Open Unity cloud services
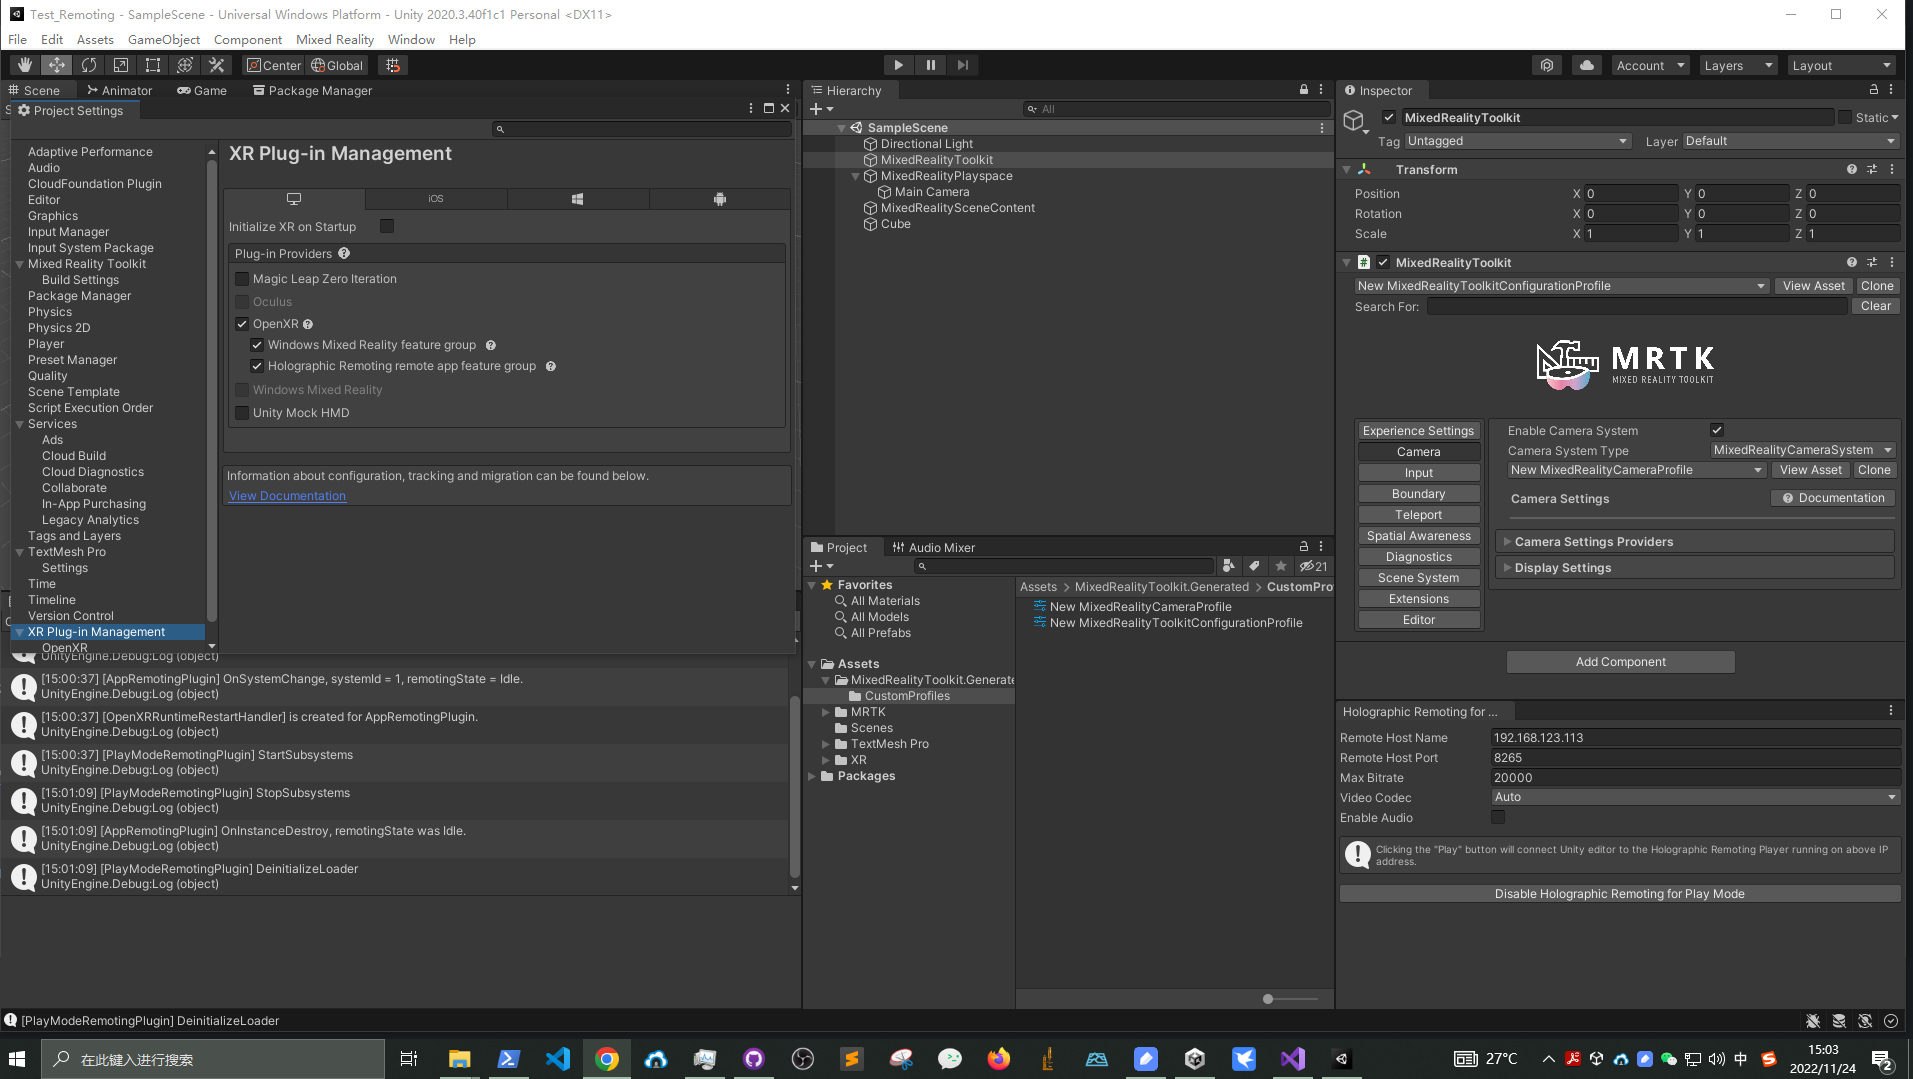The width and height of the screenshot is (1913, 1079). 1586,64
